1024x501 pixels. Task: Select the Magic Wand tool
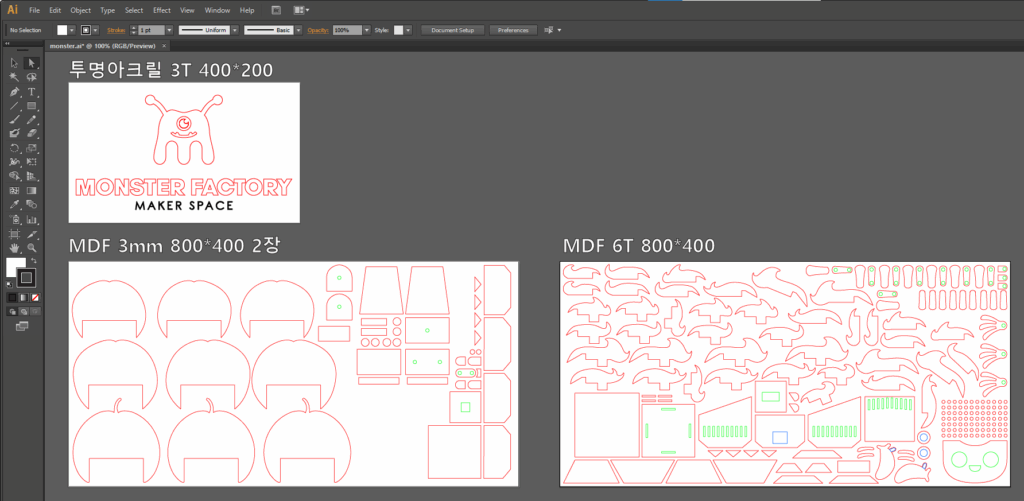point(14,77)
